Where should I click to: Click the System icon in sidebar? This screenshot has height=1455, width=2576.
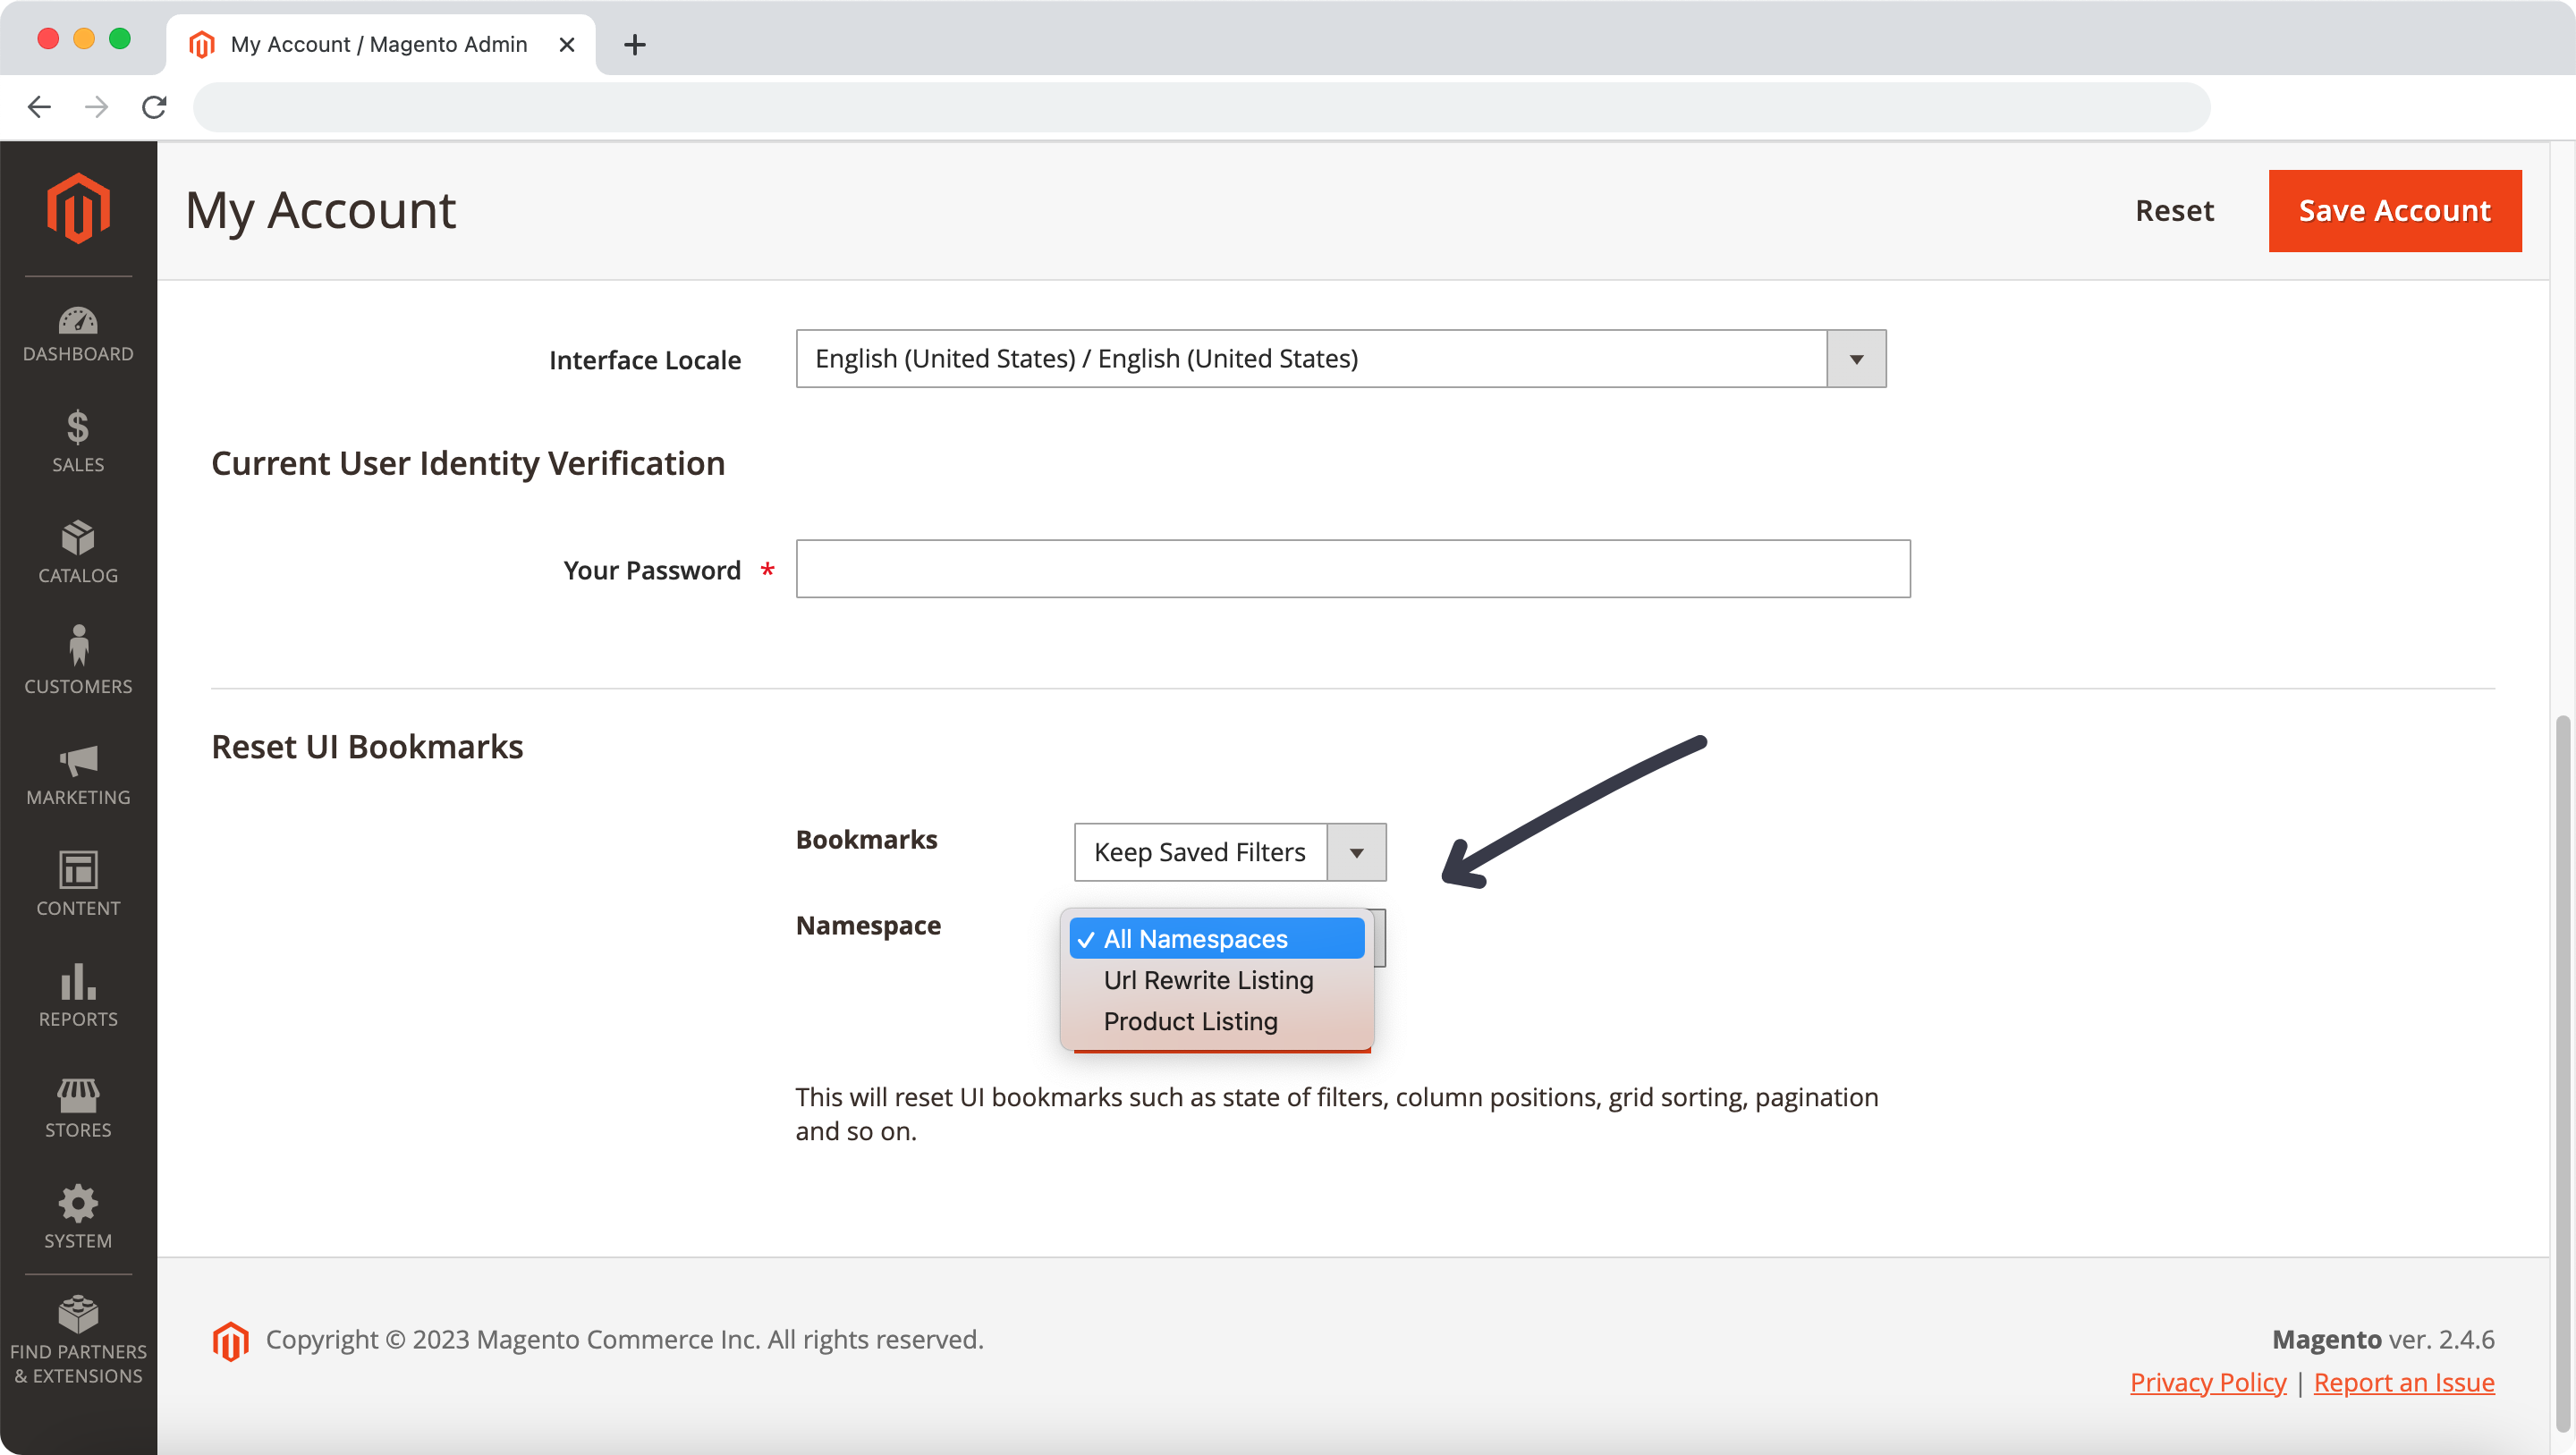tap(78, 1204)
